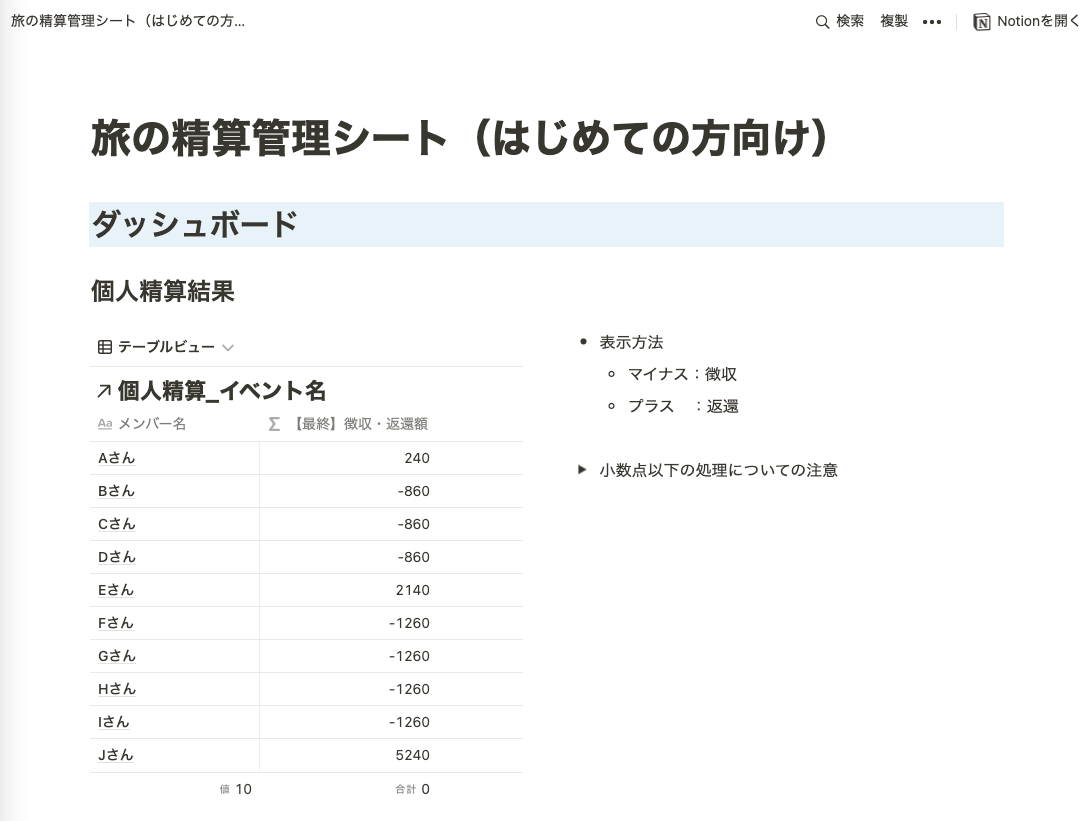Open the テーブルビュー view dropdown chevron

point(228,347)
